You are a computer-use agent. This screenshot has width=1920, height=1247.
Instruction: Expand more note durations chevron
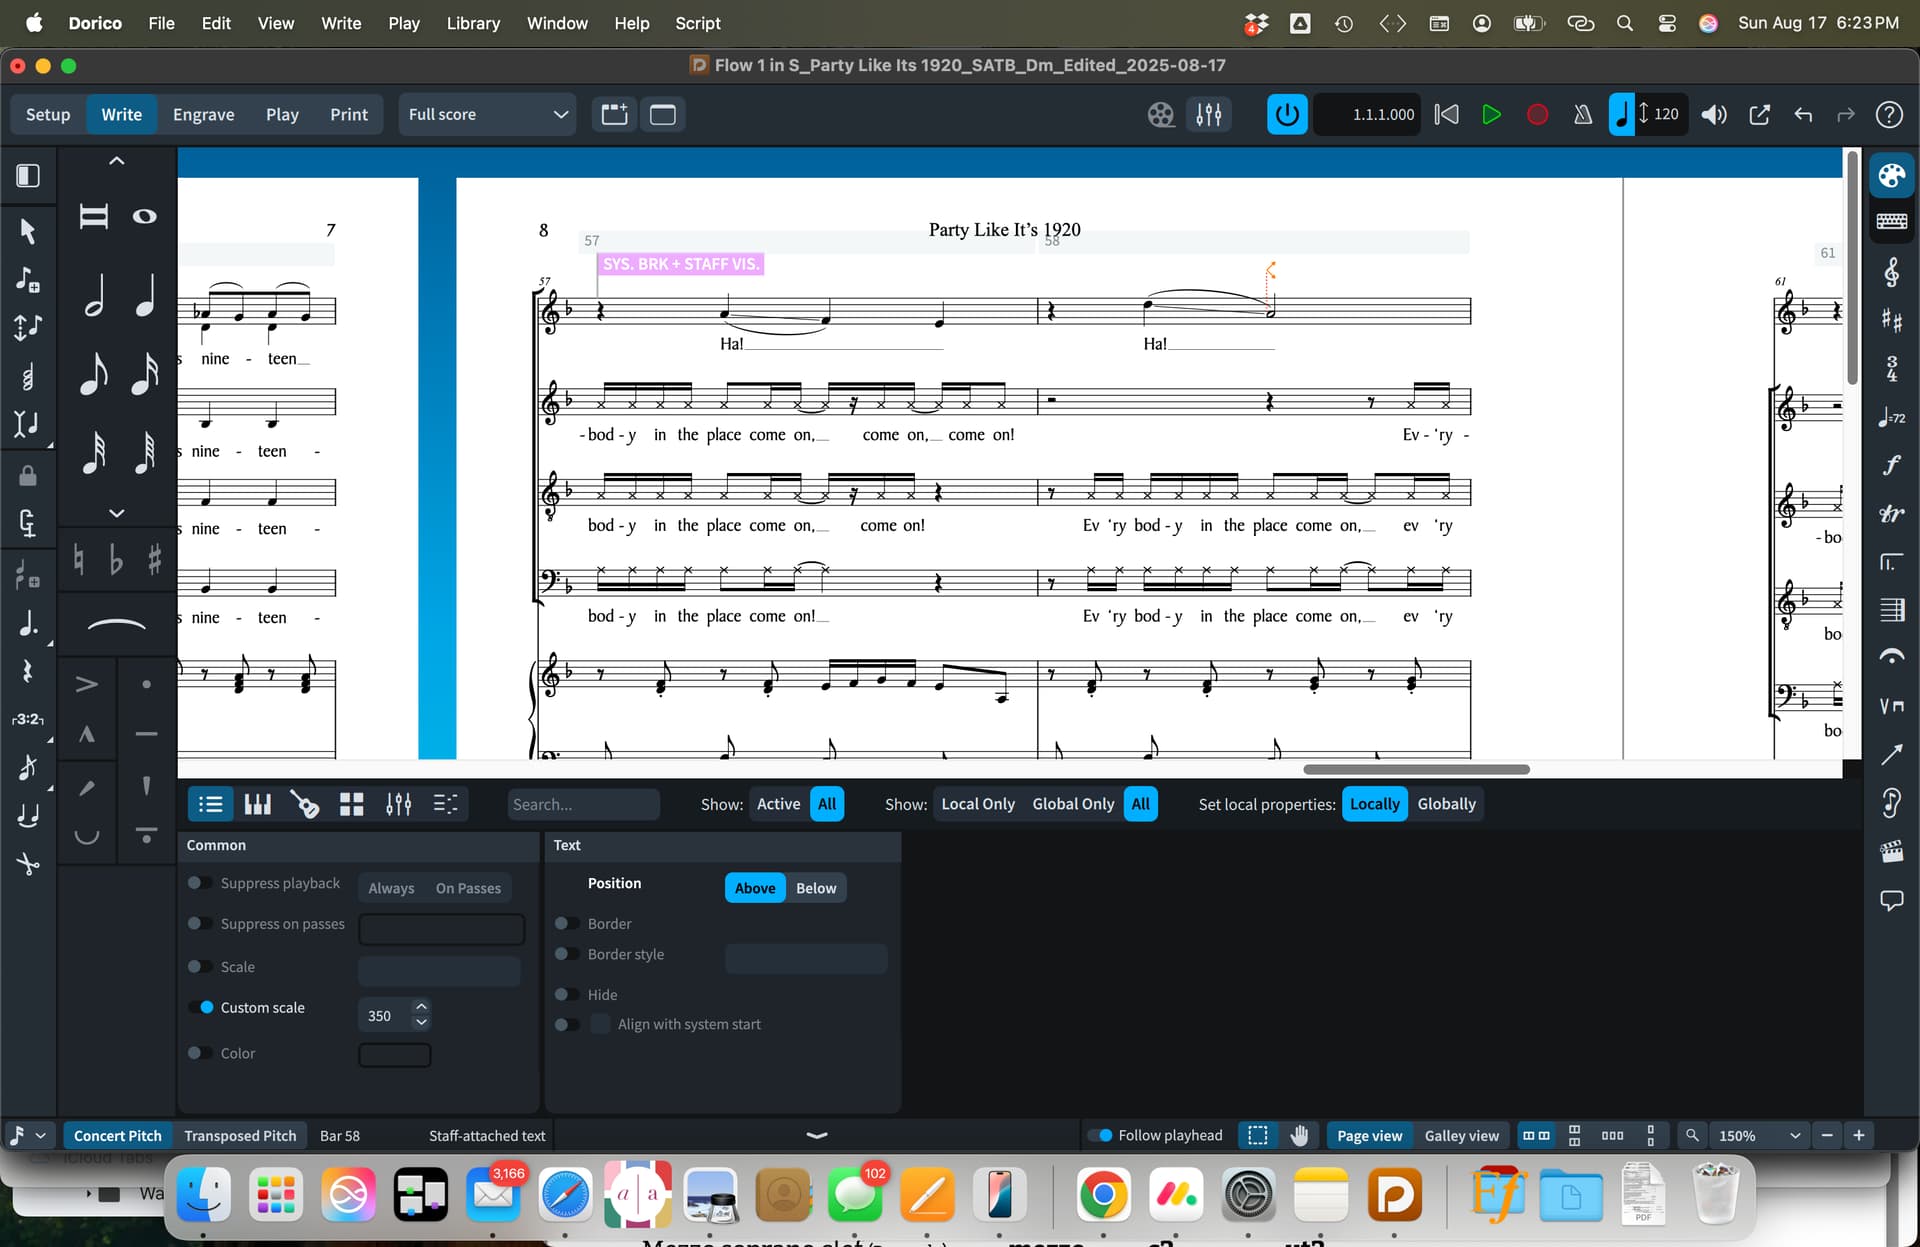click(x=117, y=513)
